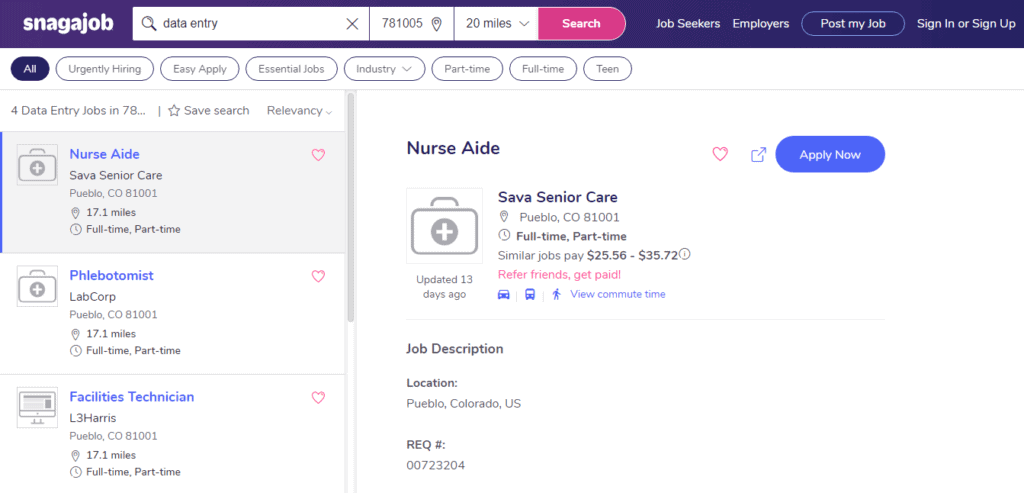Click REQ number 00723204
The image size is (1024, 493).
tap(436, 466)
